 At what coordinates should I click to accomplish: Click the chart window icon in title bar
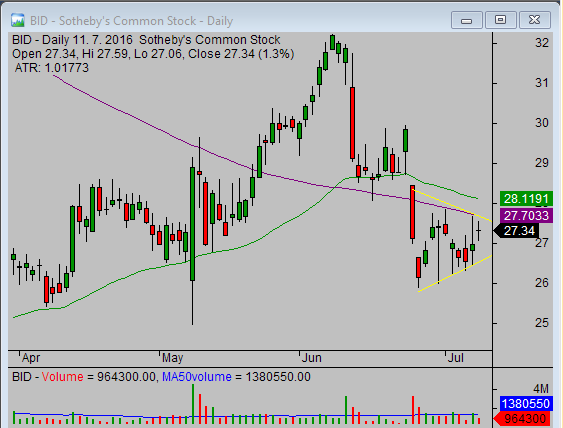coord(17,20)
